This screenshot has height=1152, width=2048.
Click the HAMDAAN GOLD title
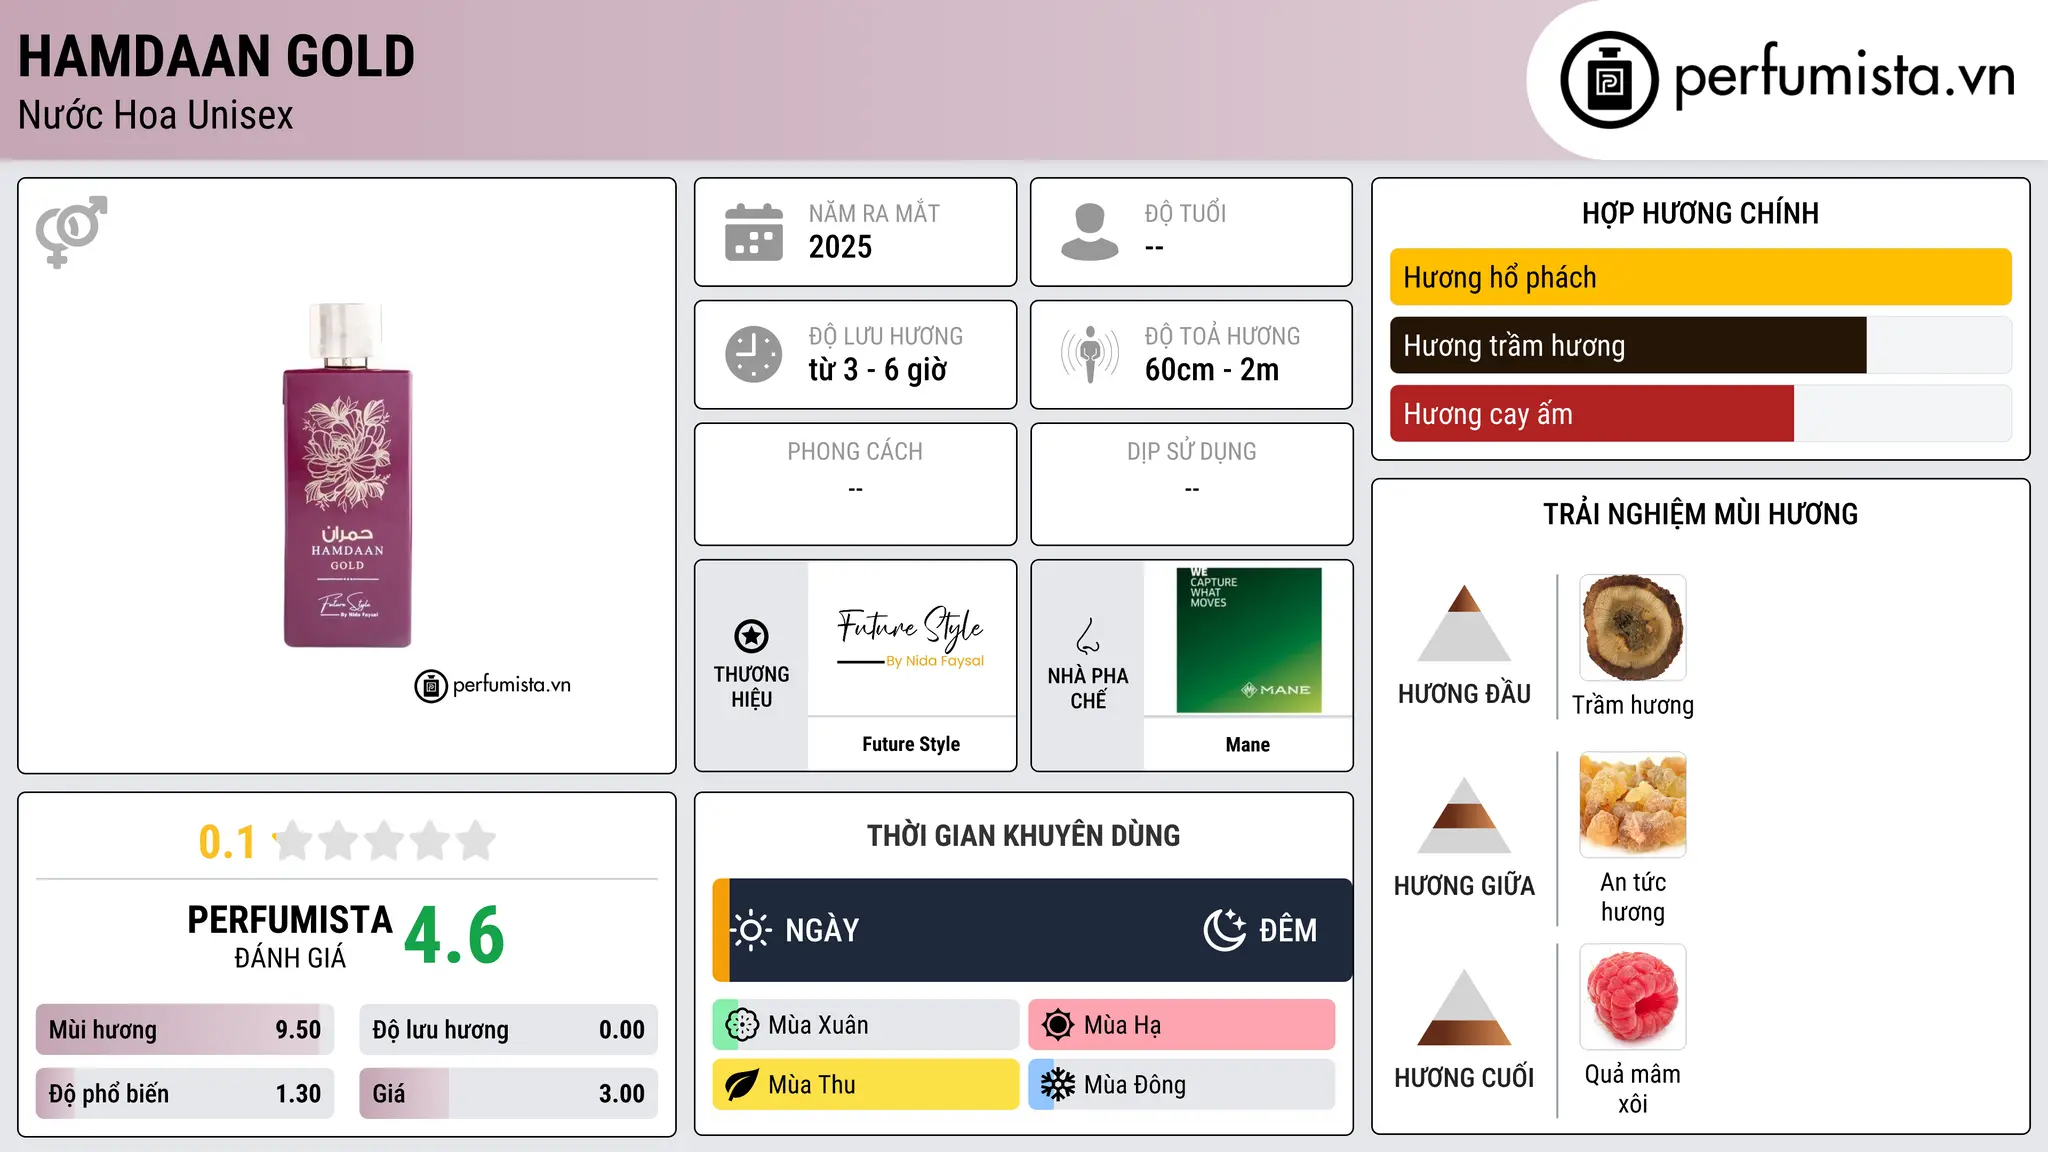tap(216, 56)
